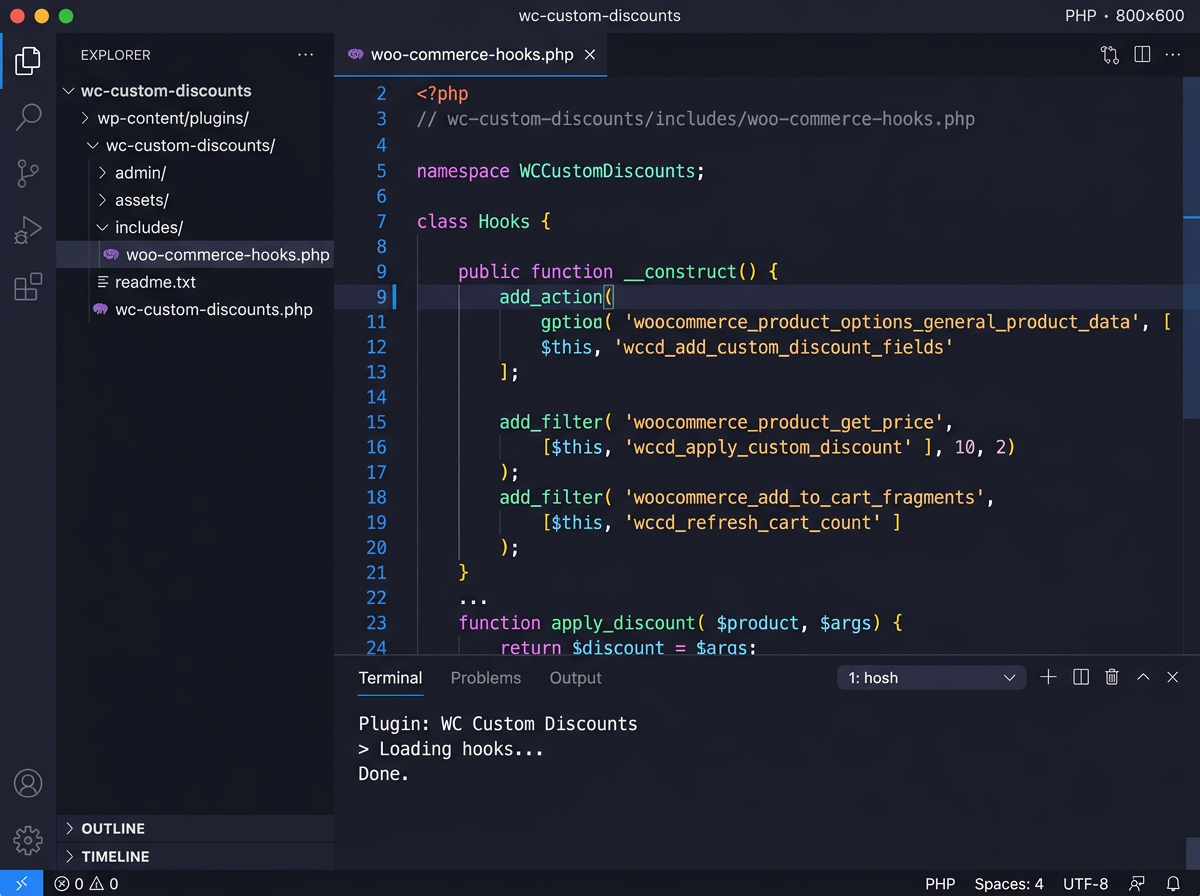Open the '1: hosh' terminal dropdown

pos(930,677)
